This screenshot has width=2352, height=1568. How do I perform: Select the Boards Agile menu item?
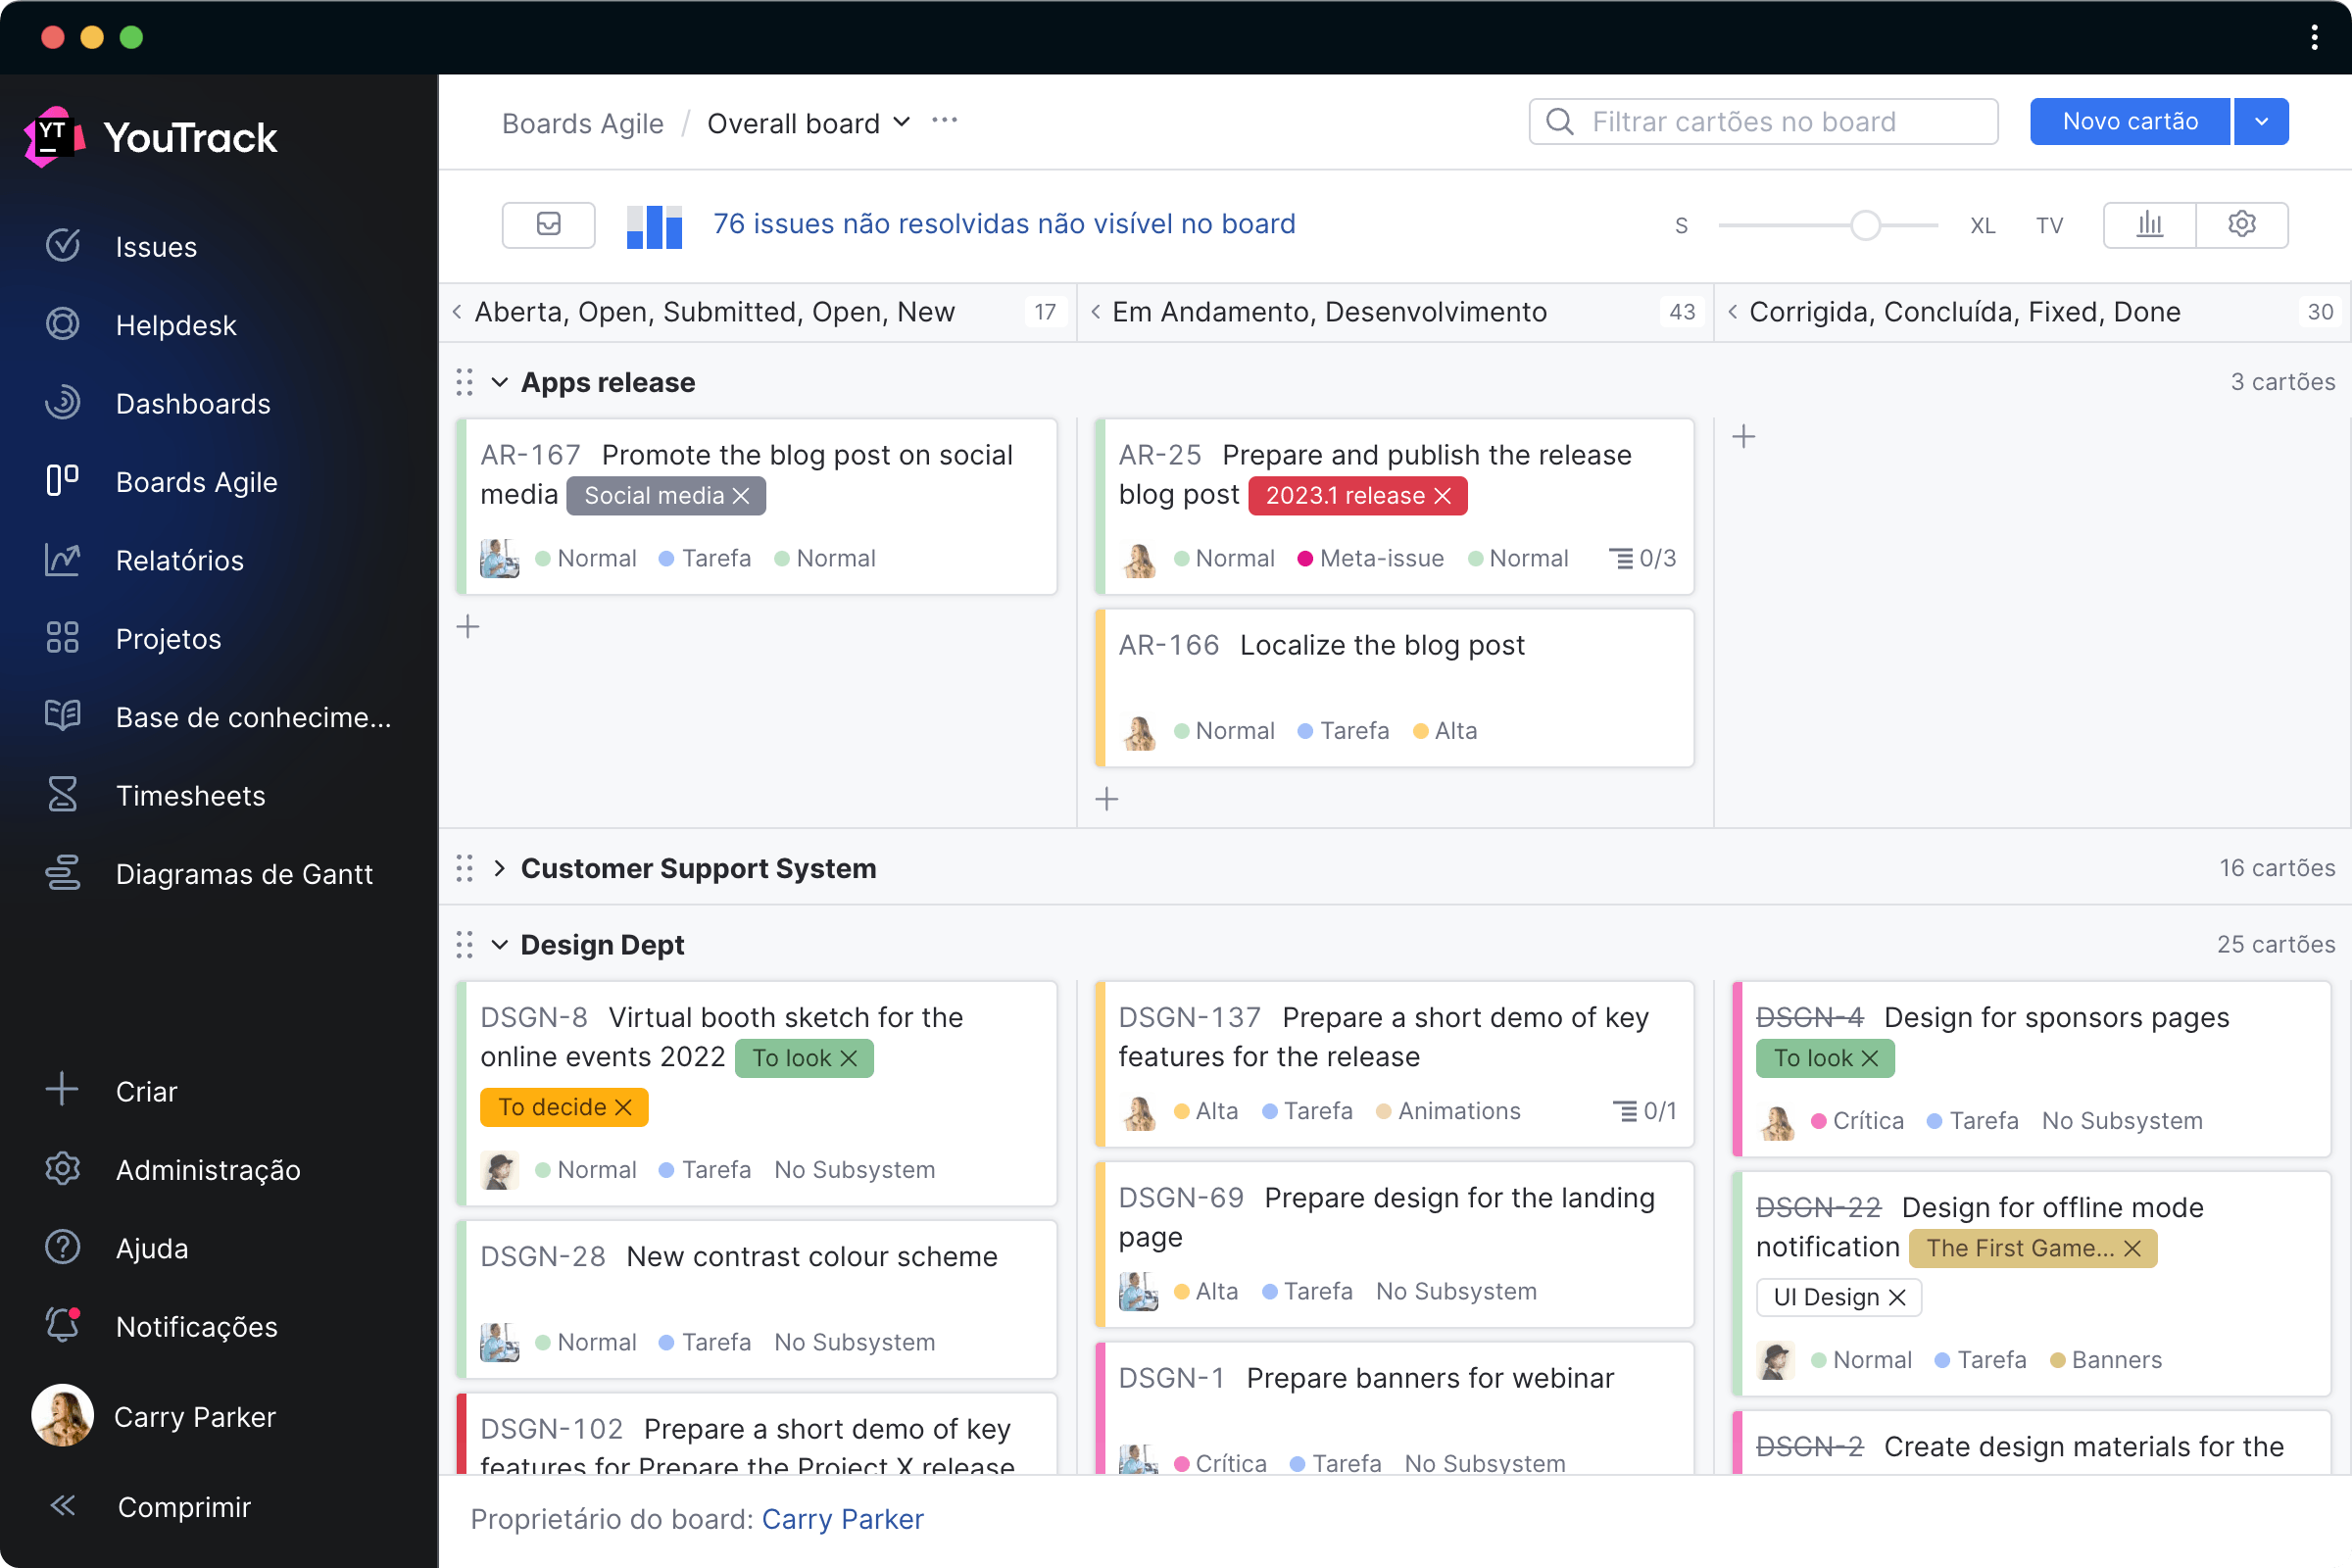[x=198, y=481]
